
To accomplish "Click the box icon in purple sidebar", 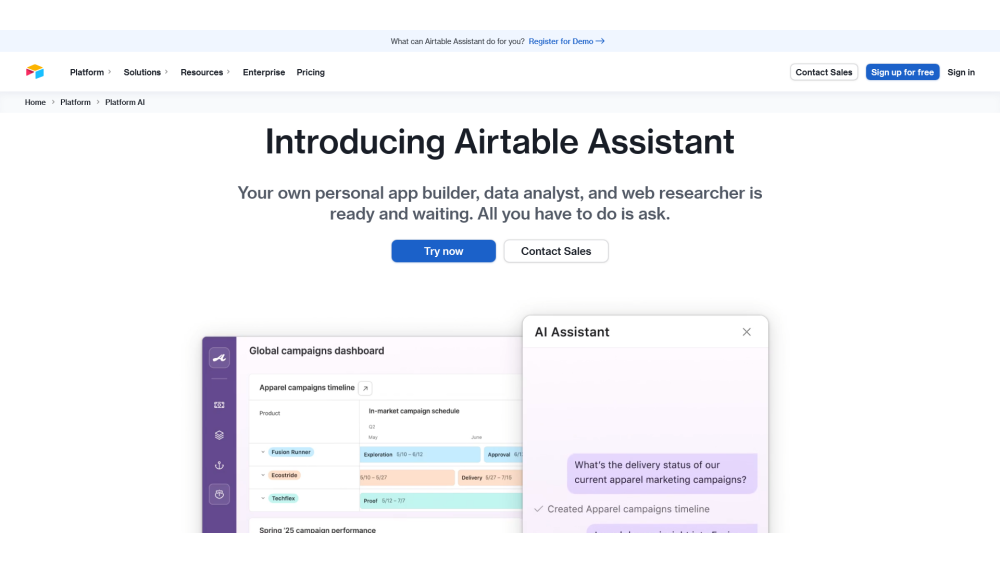I will (x=219, y=495).
